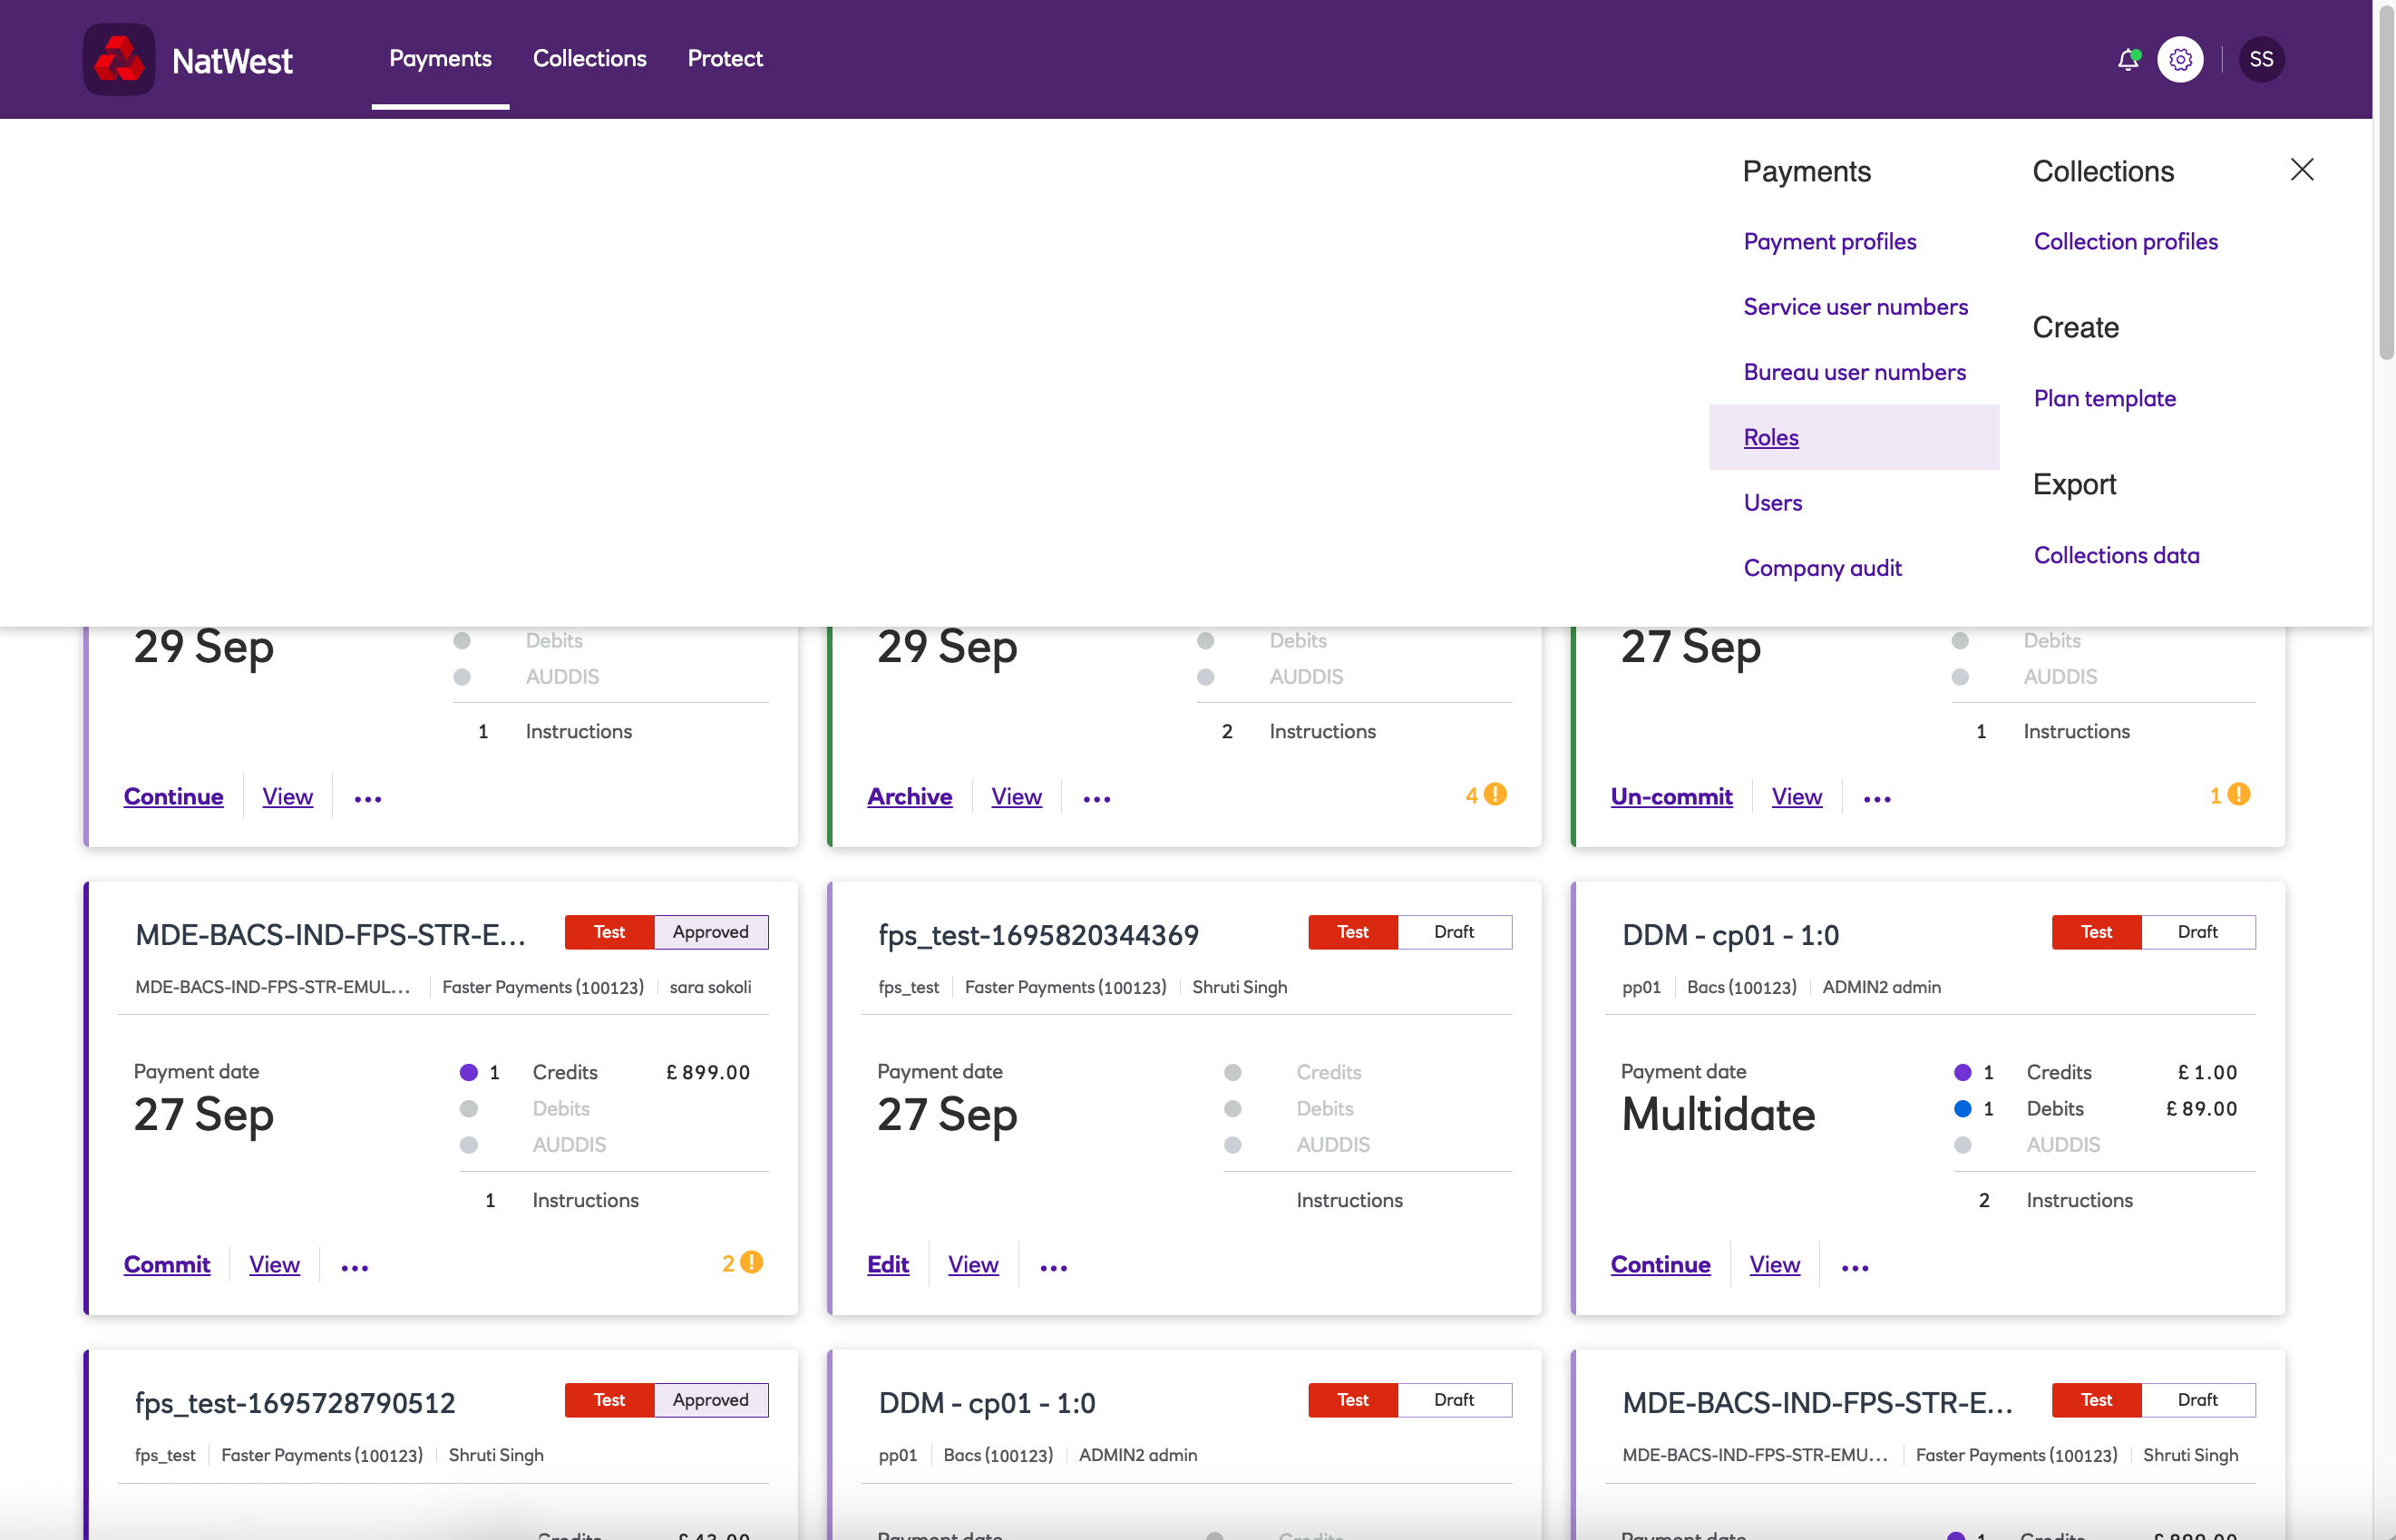Open Plan template under Create
The width and height of the screenshot is (2396, 1540).
click(x=2104, y=399)
